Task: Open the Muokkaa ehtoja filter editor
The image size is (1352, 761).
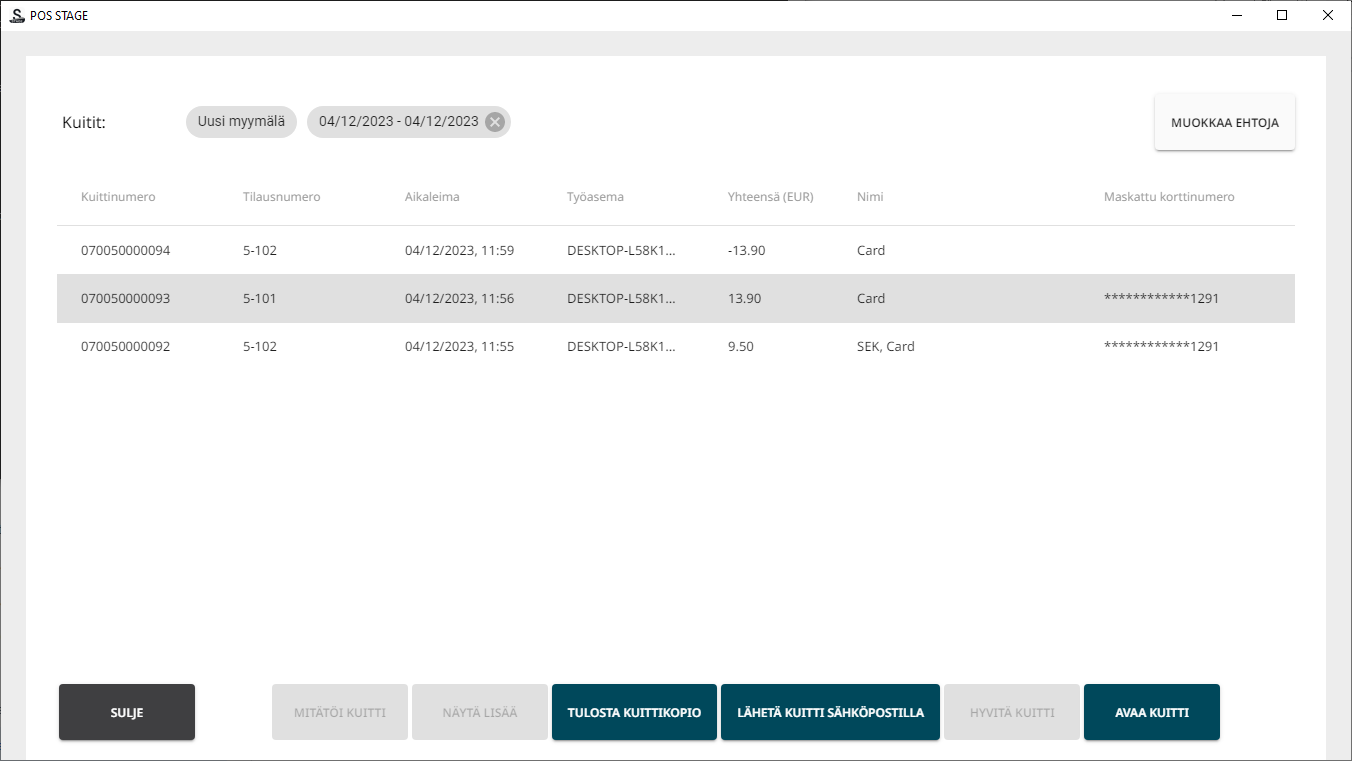Action: pos(1224,123)
